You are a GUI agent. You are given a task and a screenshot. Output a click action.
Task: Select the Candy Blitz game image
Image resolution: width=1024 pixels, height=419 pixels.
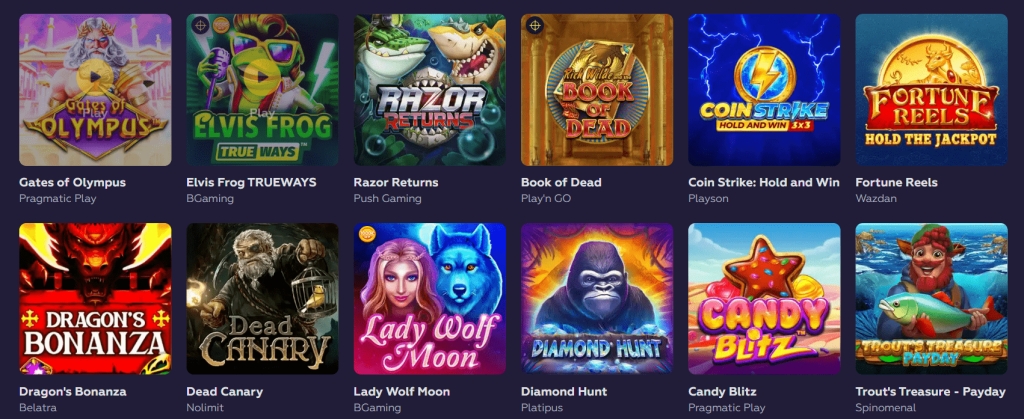[x=764, y=299]
